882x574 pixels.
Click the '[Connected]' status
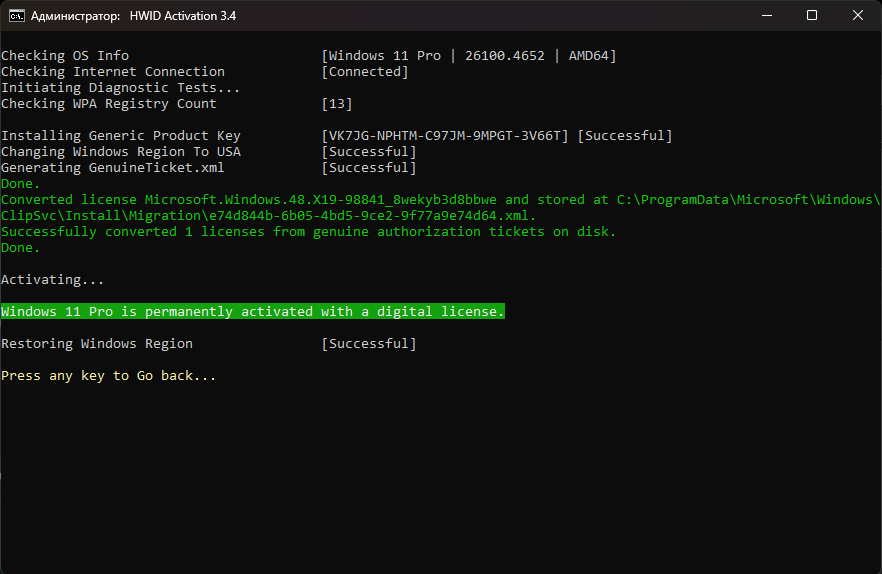364,71
